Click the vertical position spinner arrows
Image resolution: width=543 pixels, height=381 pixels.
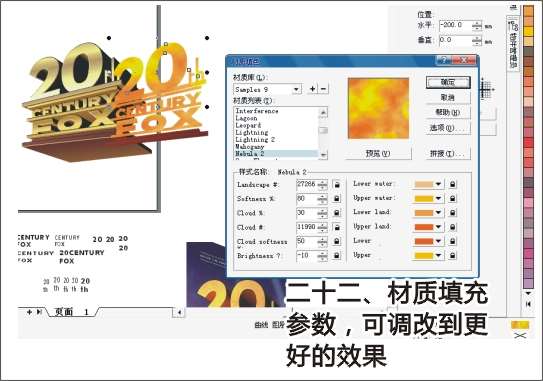[477, 41]
